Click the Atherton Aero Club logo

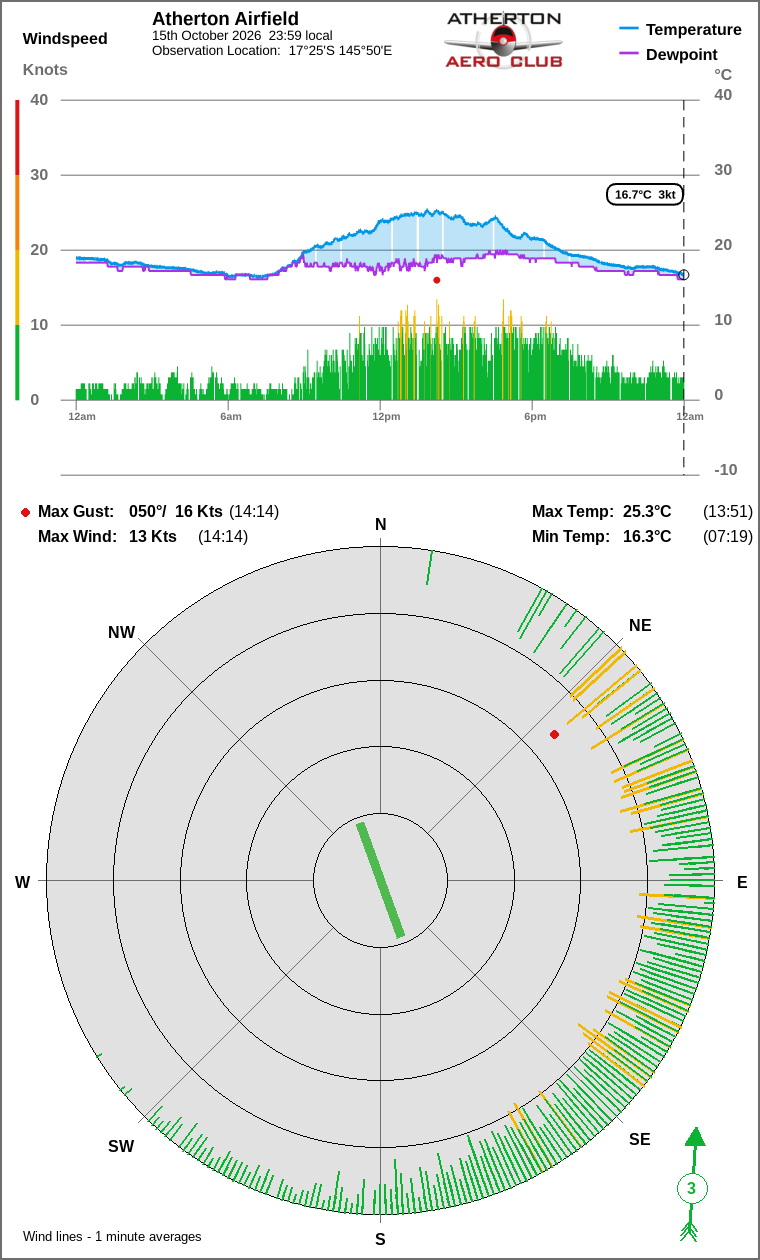click(504, 40)
